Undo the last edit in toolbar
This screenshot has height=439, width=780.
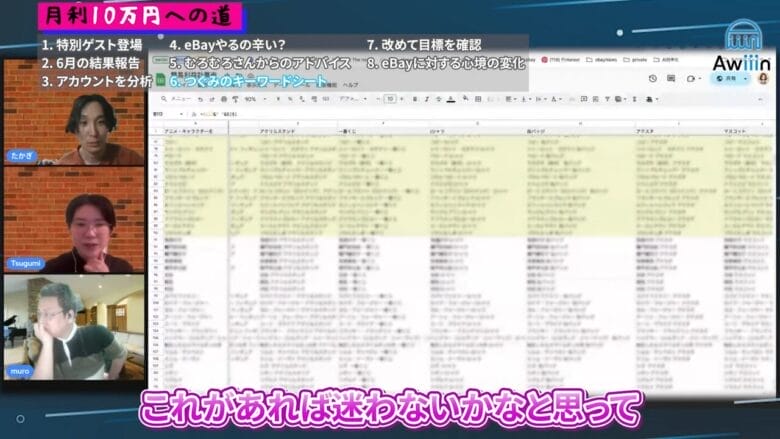[200, 99]
